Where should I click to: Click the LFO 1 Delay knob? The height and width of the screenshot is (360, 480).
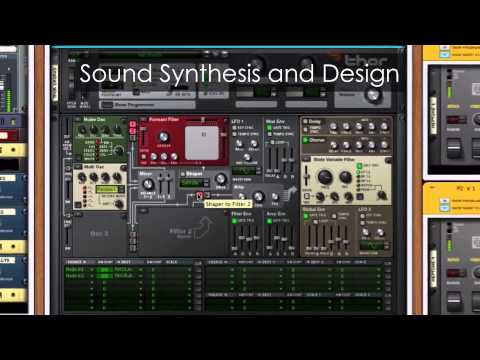254,143
